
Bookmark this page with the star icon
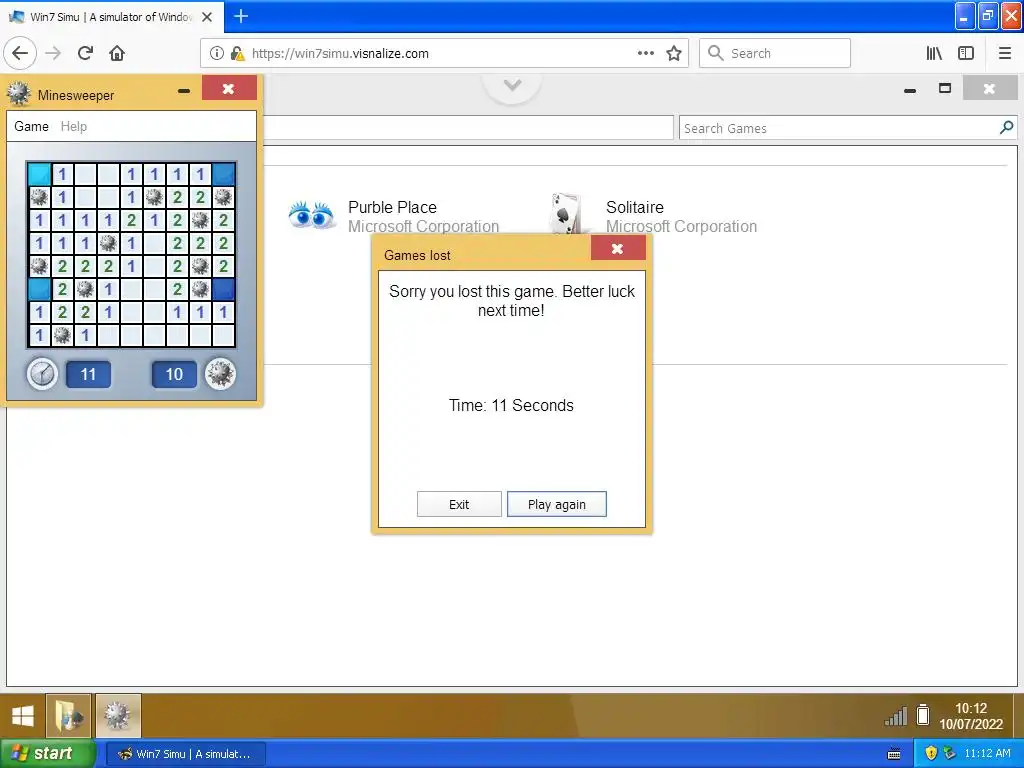coord(674,54)
